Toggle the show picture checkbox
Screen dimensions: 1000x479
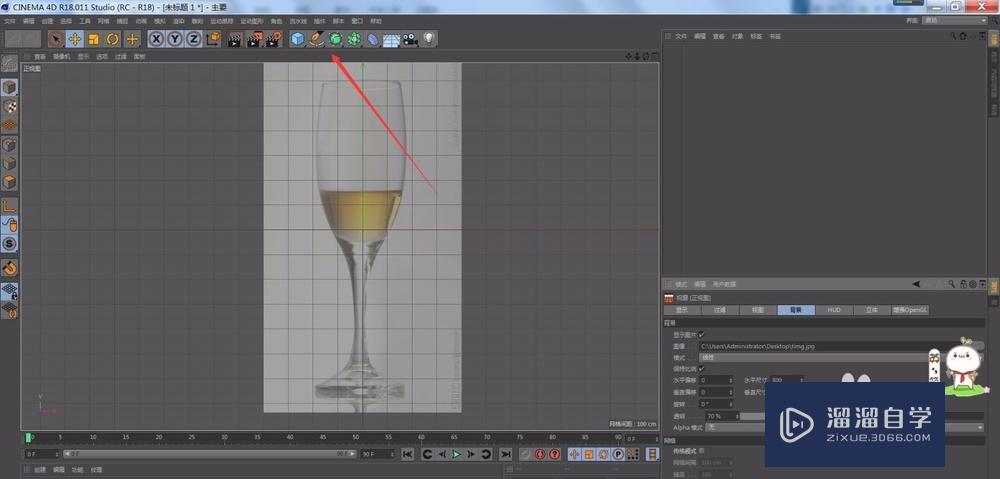pos(702,334)
